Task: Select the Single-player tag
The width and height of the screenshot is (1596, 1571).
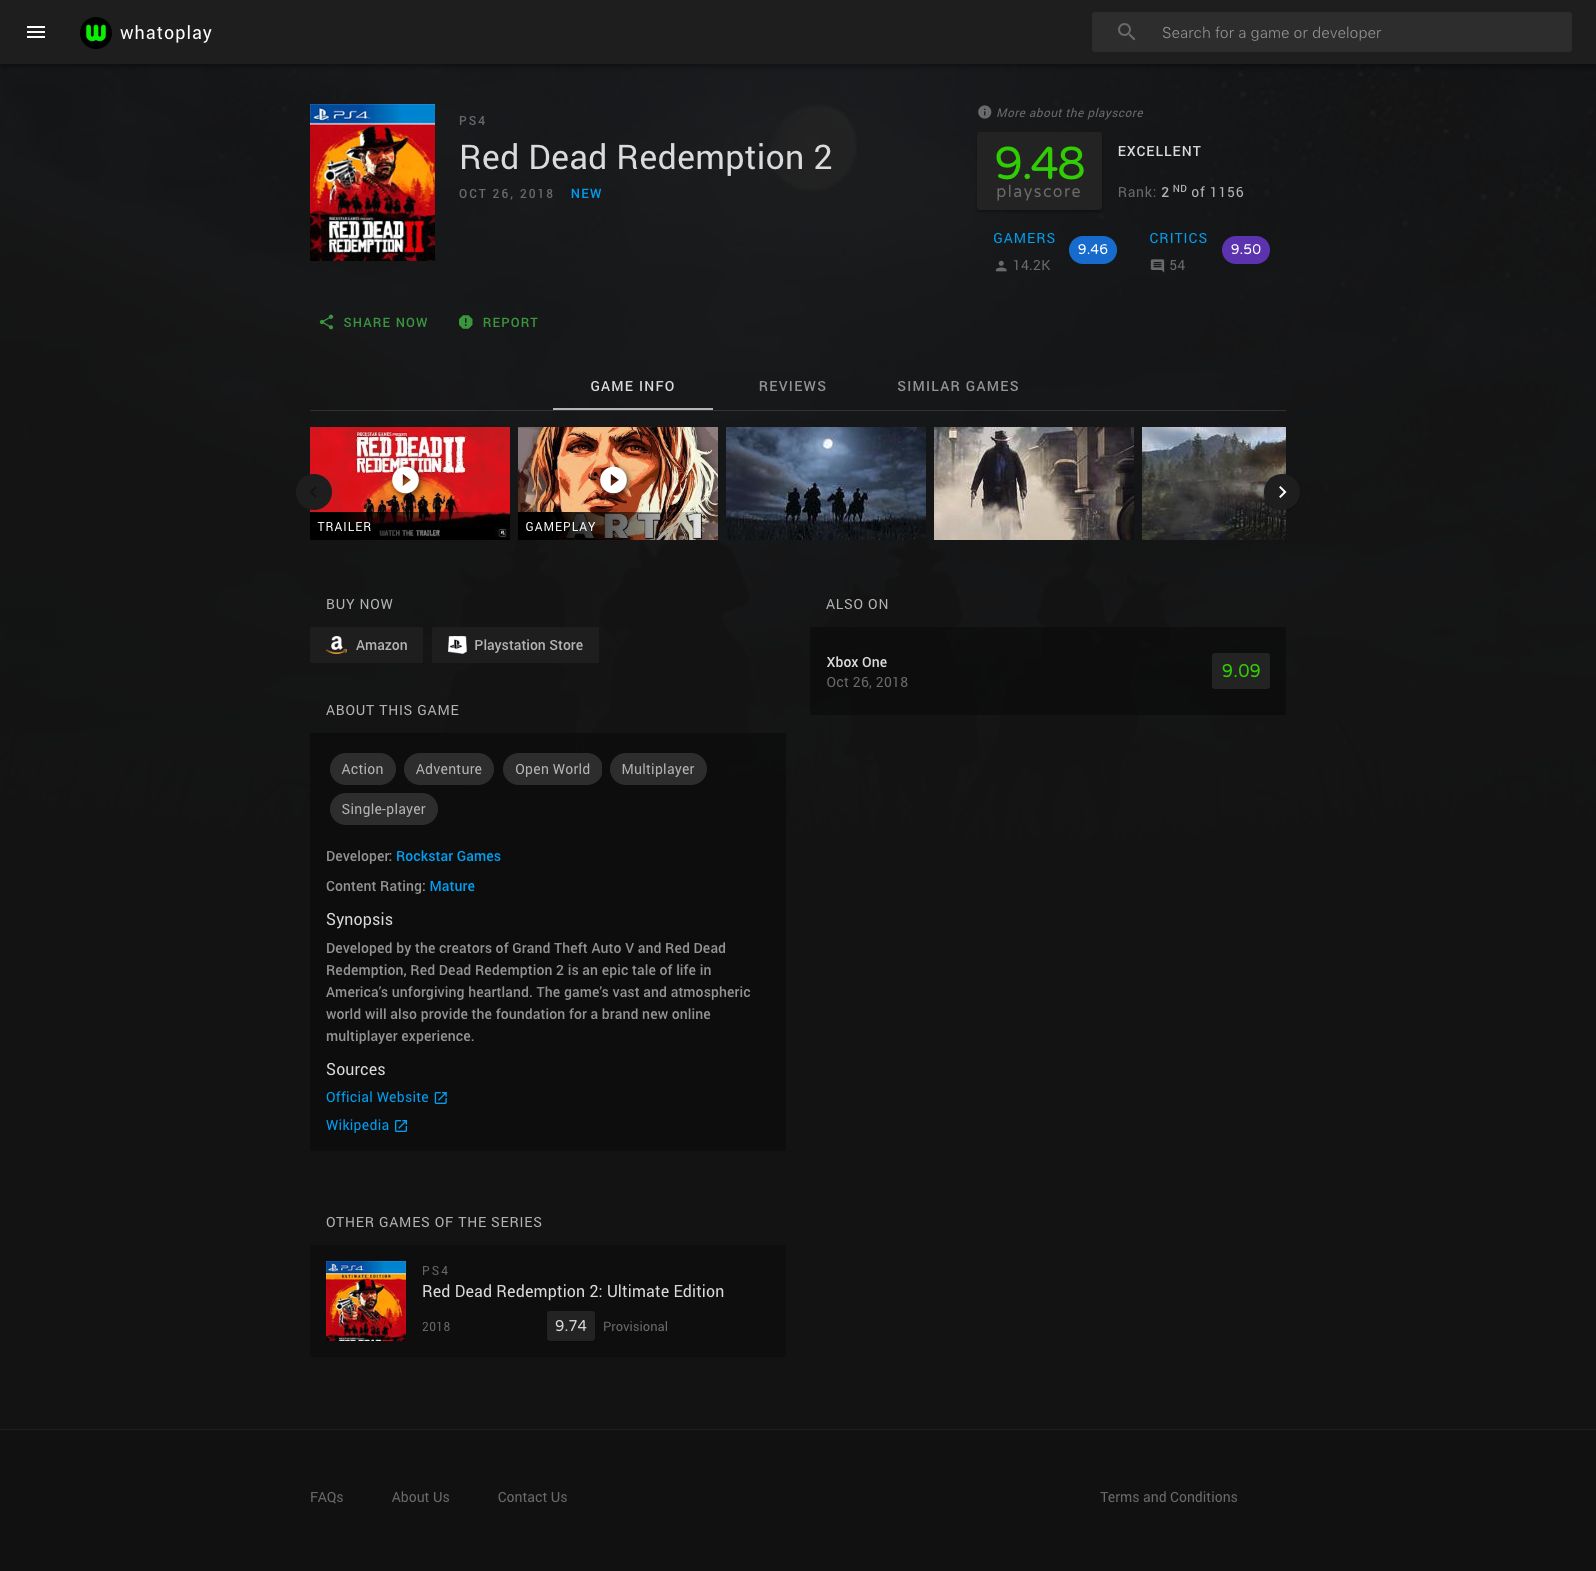Action: (384, 809)
